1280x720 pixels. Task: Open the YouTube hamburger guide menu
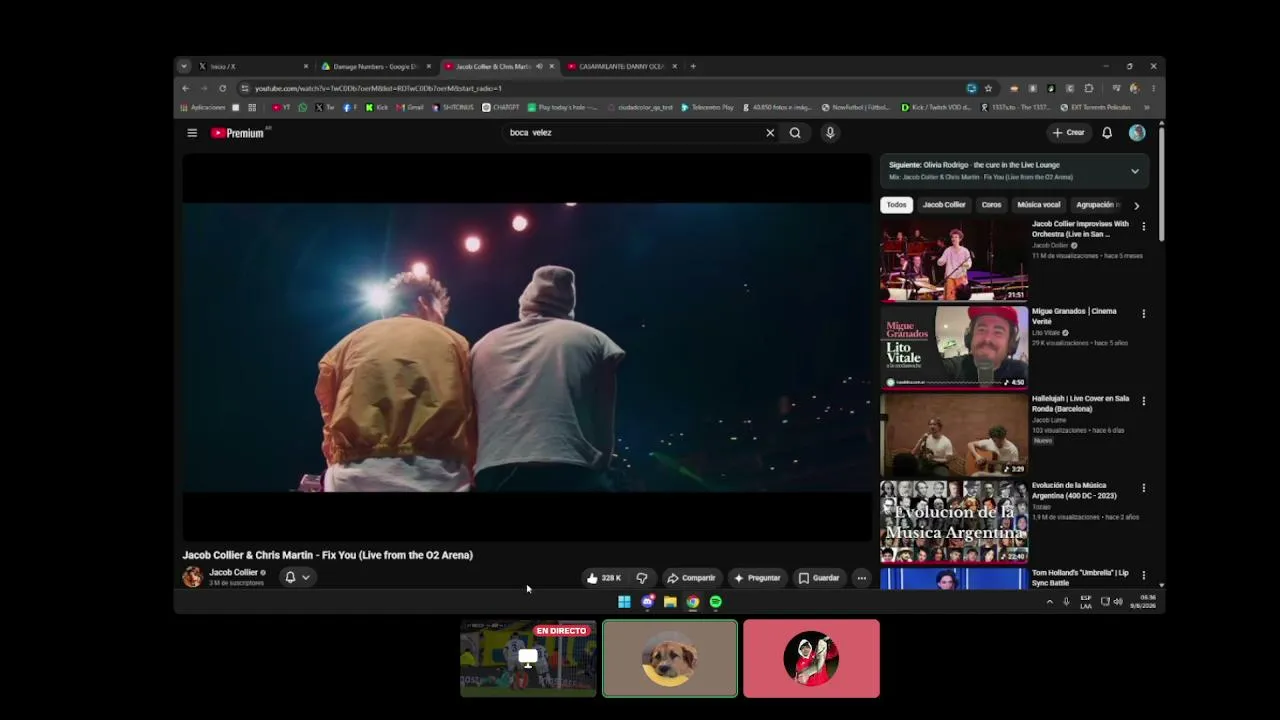(192, 133)
